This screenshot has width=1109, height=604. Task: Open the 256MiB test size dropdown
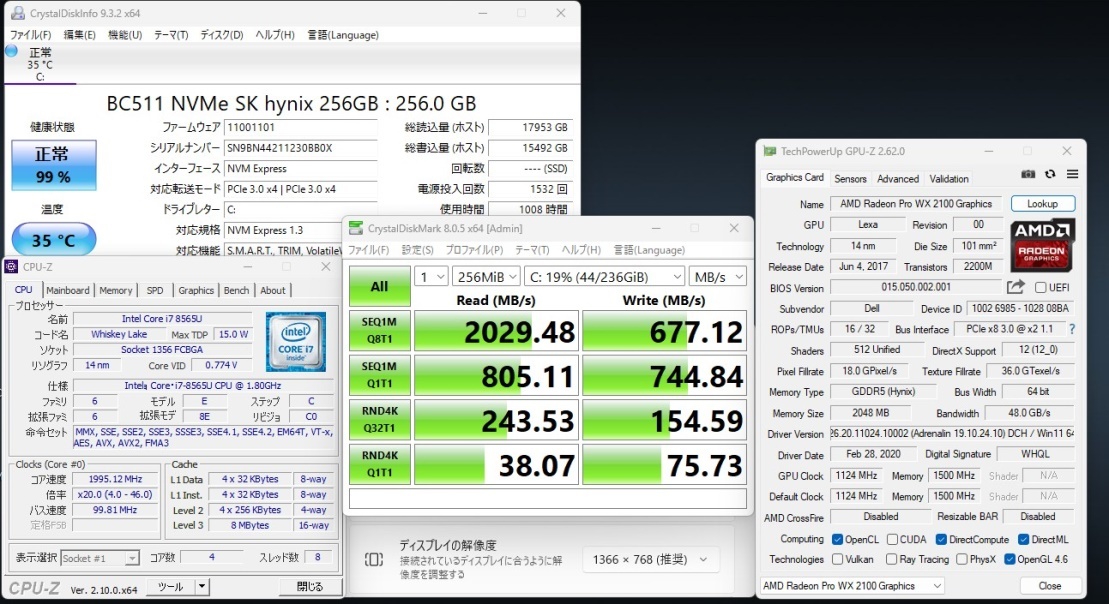point(487,277)
